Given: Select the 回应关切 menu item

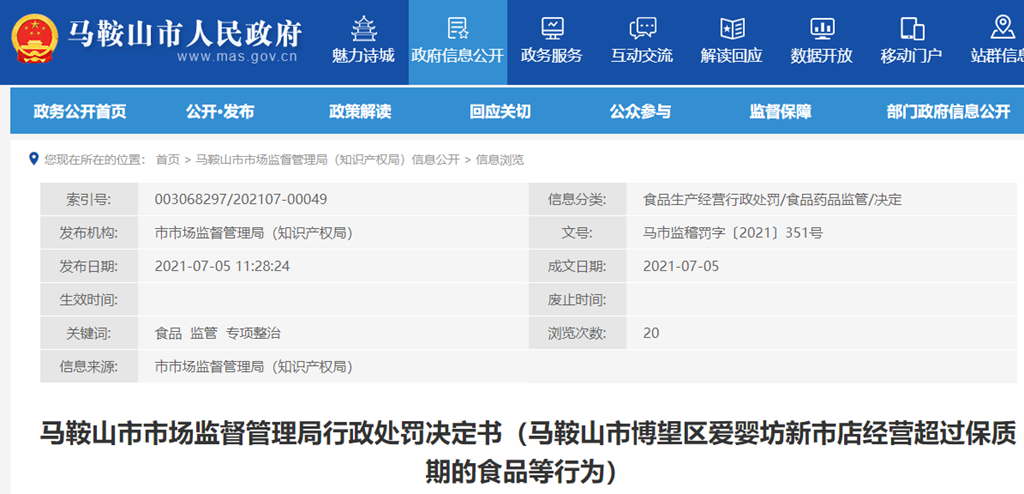Looking at the screenshot, I should pos(500,112).
